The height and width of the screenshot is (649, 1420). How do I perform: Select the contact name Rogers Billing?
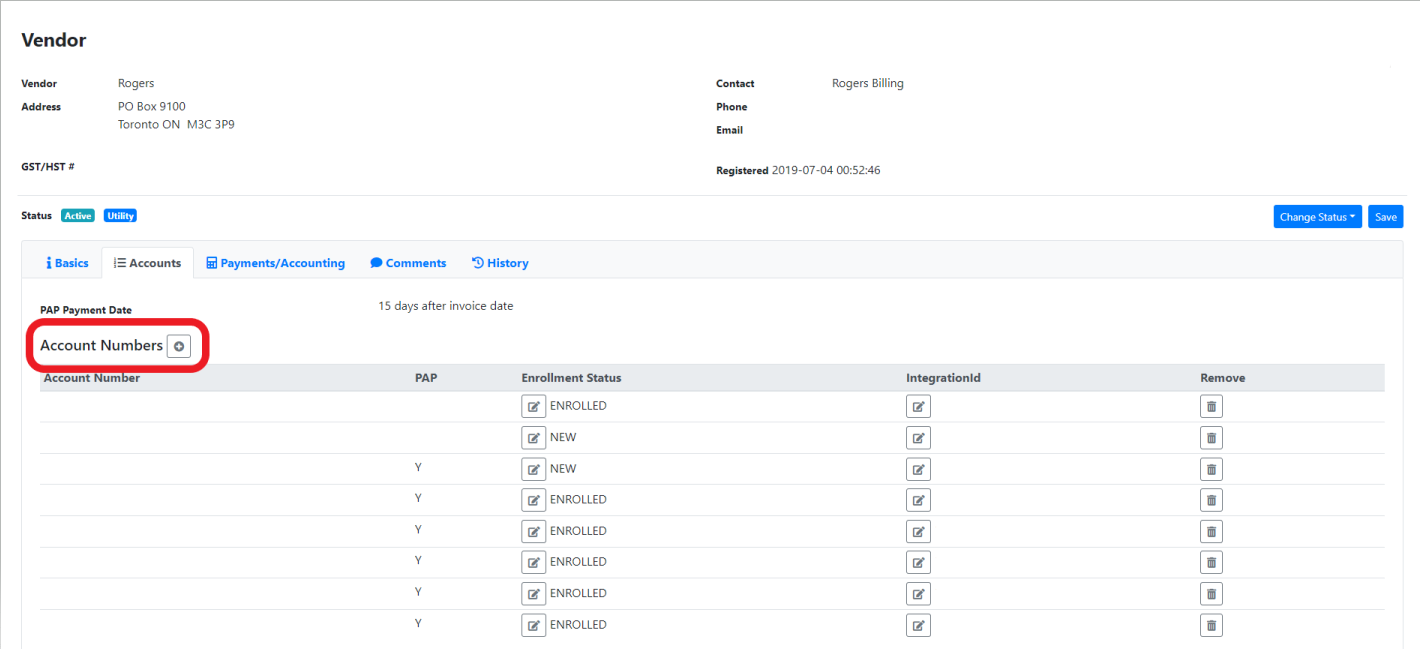point(867,83)
